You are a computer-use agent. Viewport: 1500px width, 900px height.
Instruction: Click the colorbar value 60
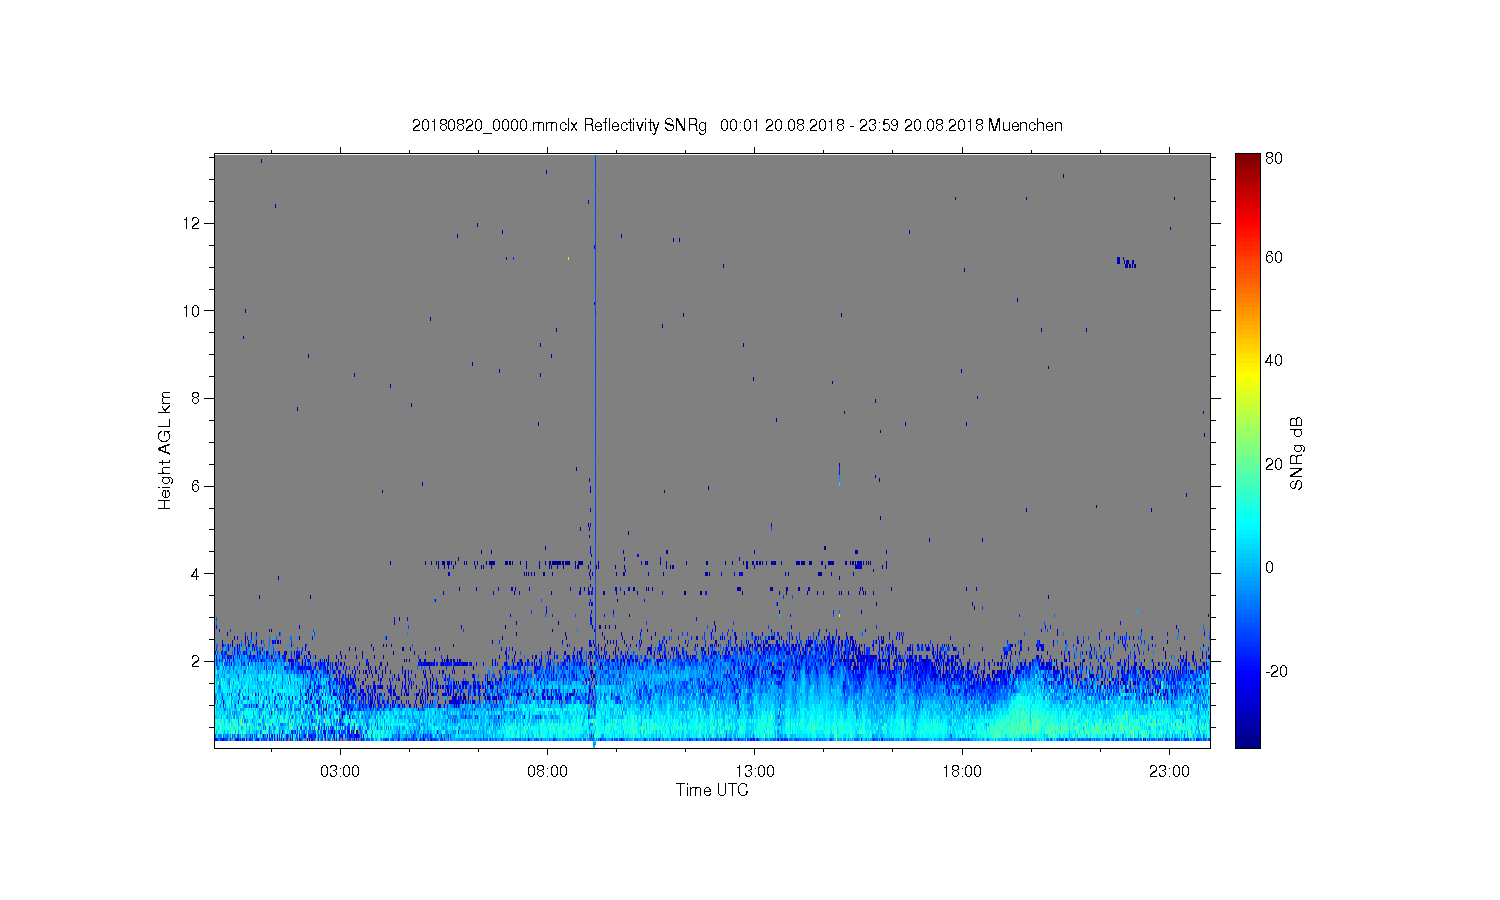pos(1274,258)
